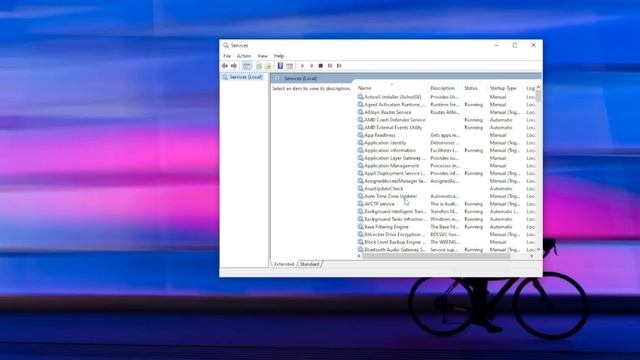Select the AssignedAccessManager service name

click(395, 181)
